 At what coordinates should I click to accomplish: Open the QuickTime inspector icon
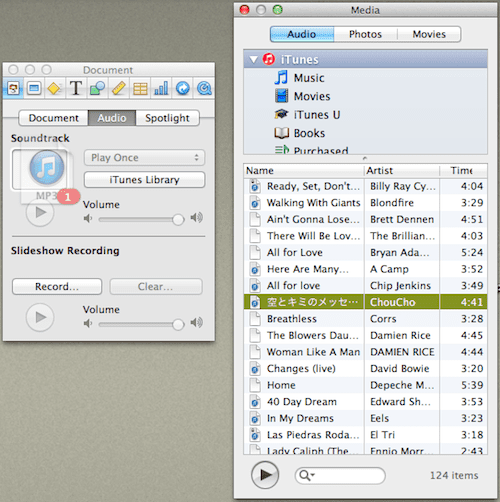click(204, 89)
